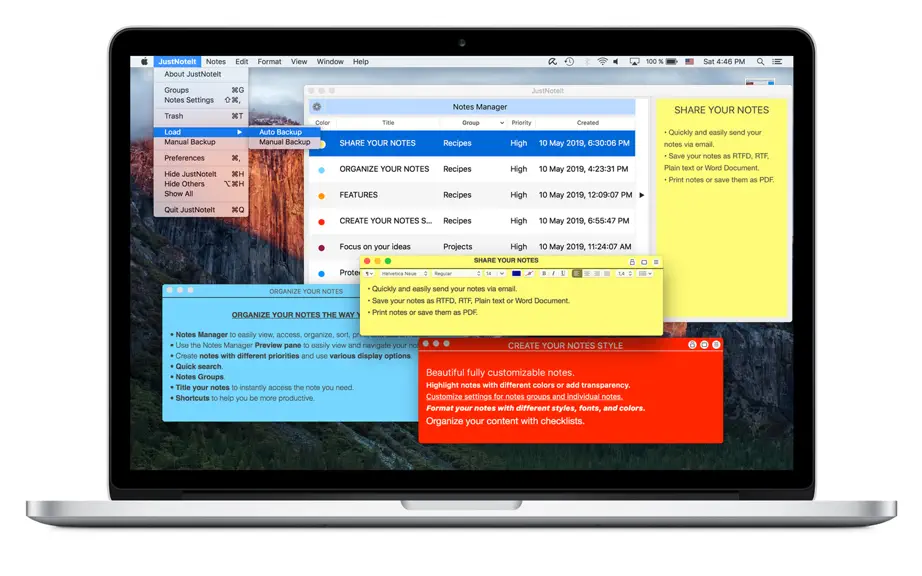Screen dimensions: 922x576
Task: Choose Manual Backup below Load in main menu
Action: click(201, 142)
